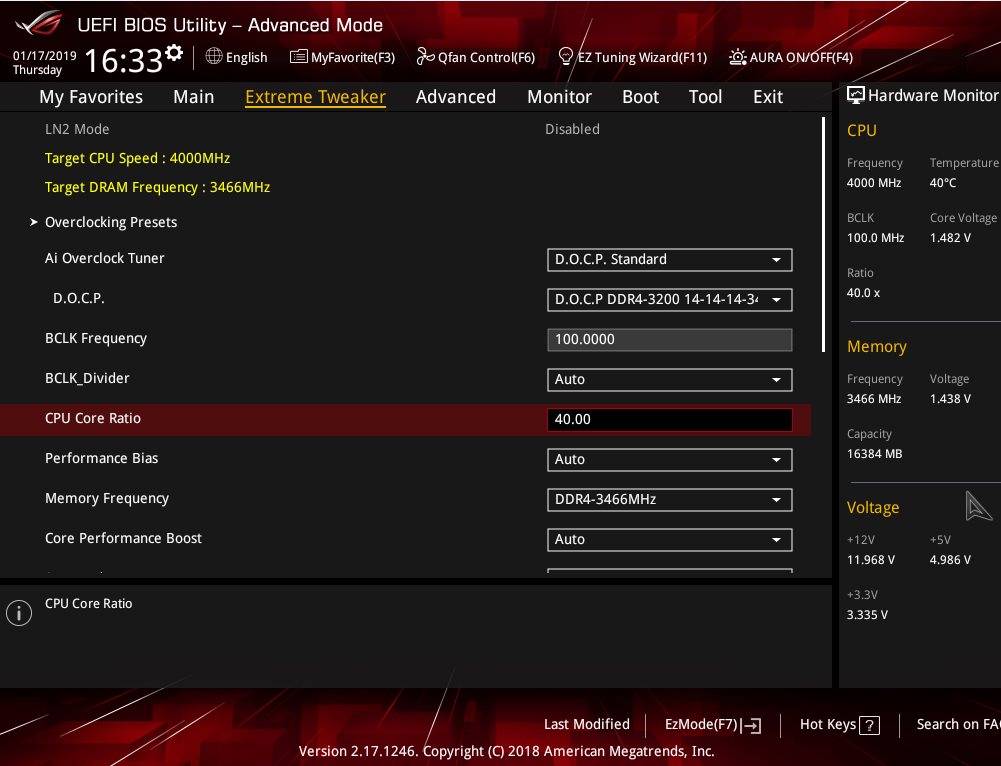Click the settings list vertical scrollbar

click(x=824, y=235)
